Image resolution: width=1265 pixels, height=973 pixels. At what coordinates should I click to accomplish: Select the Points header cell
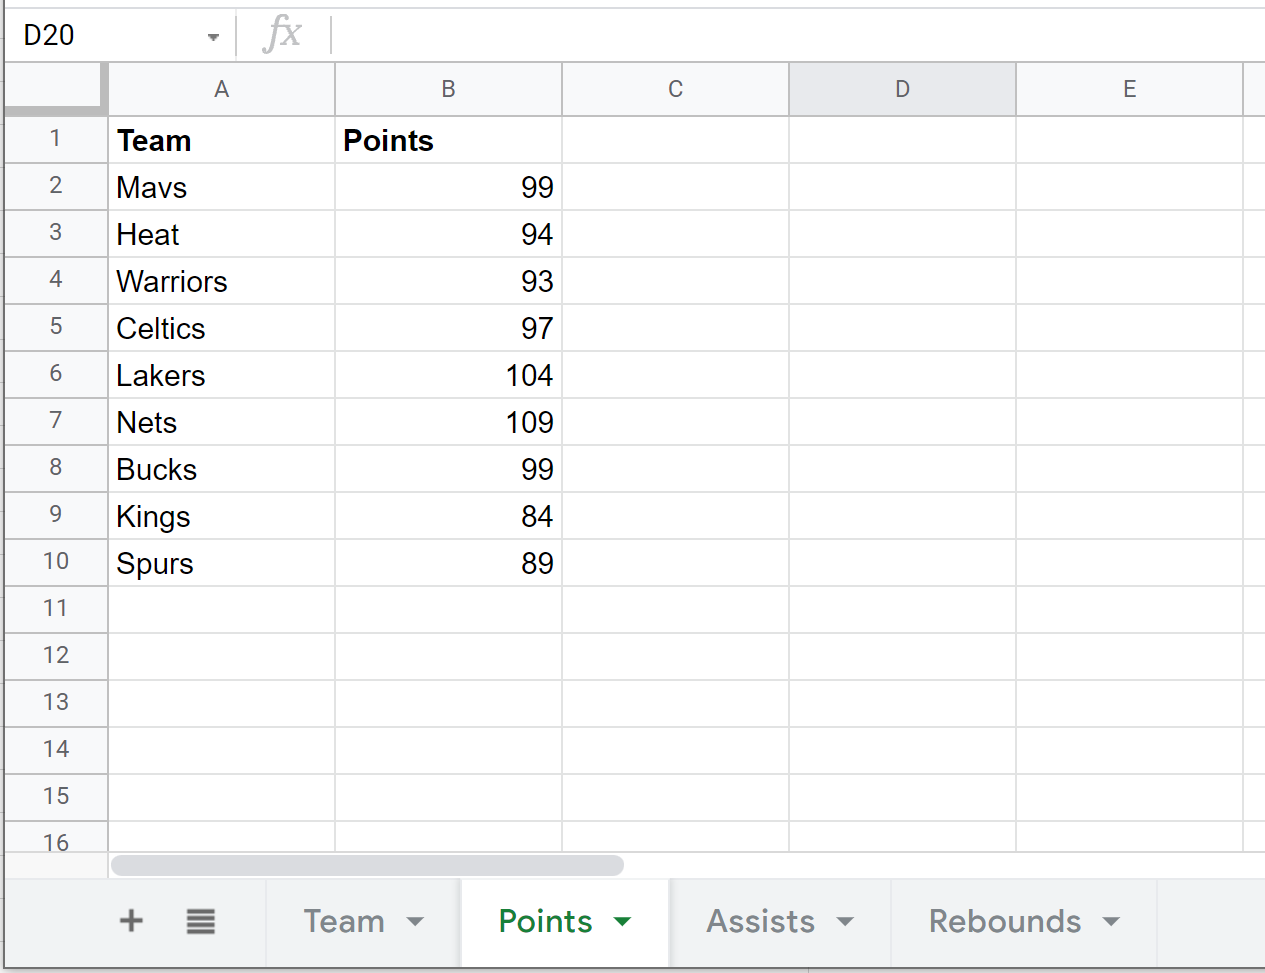tap(448, 140)
